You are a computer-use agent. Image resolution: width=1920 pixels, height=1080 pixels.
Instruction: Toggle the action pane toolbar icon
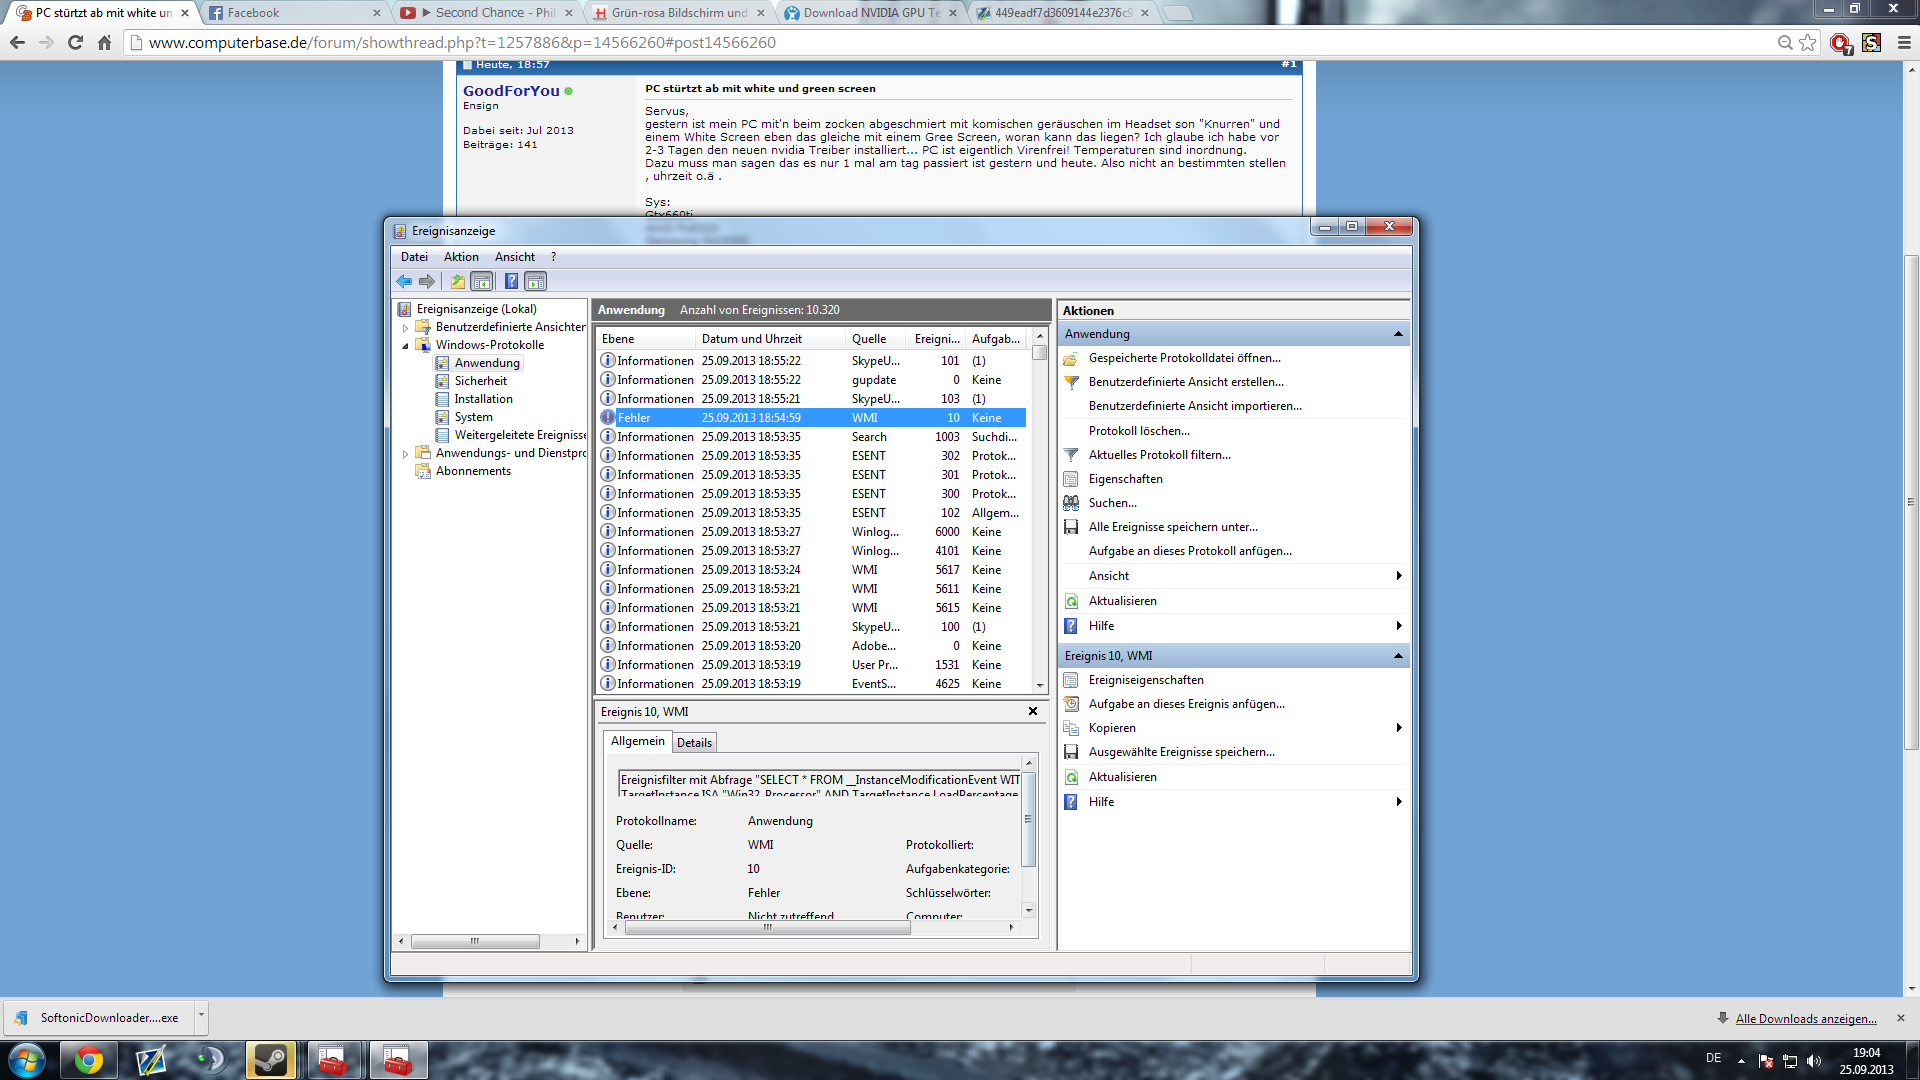536,282
